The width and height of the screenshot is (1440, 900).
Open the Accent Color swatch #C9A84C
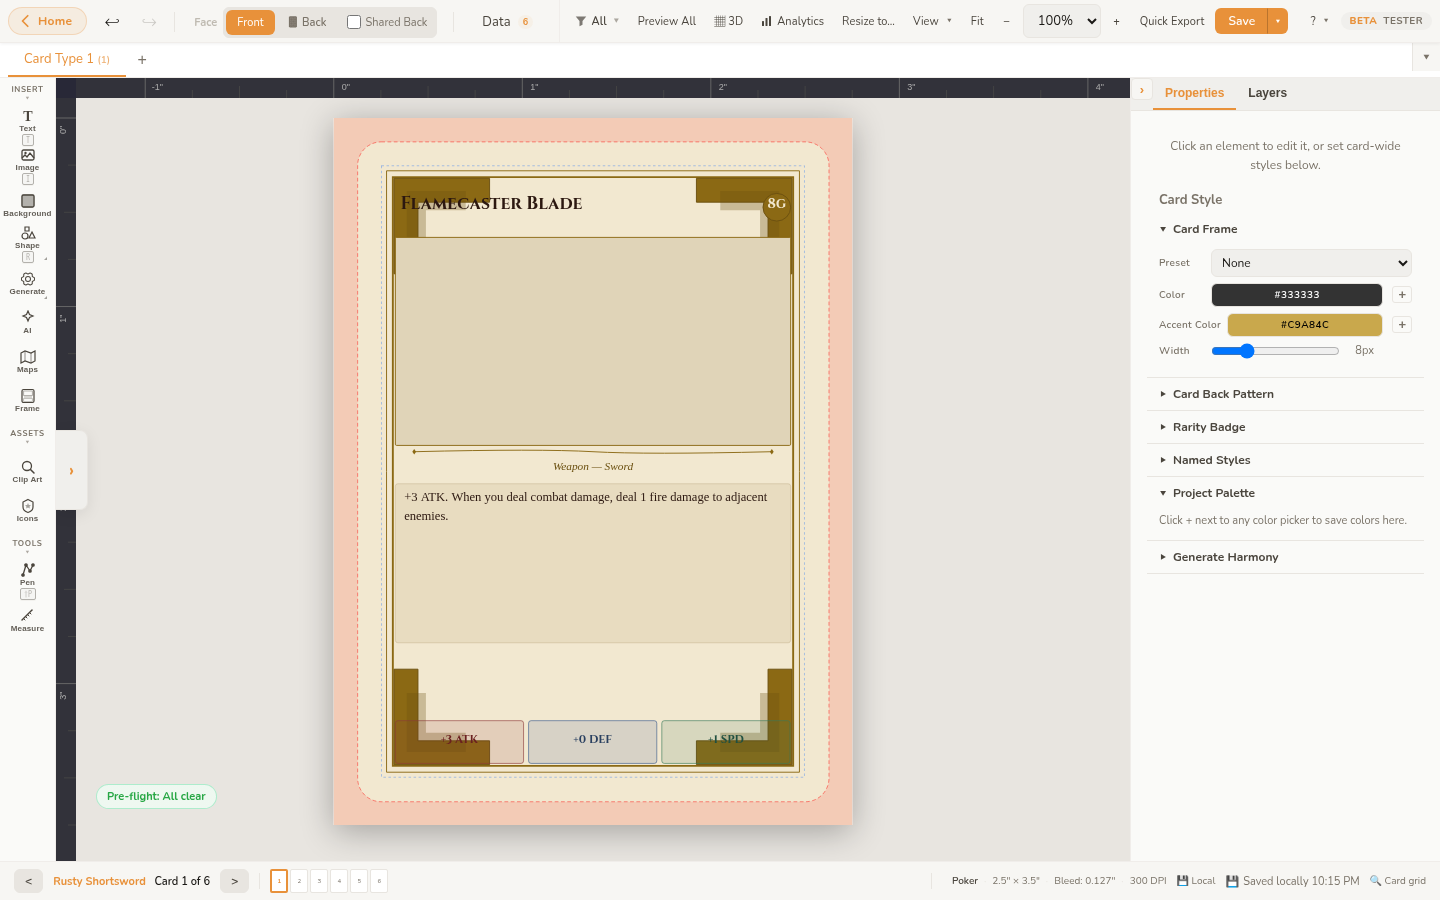pyautogui.click(x=1305, y=325)
